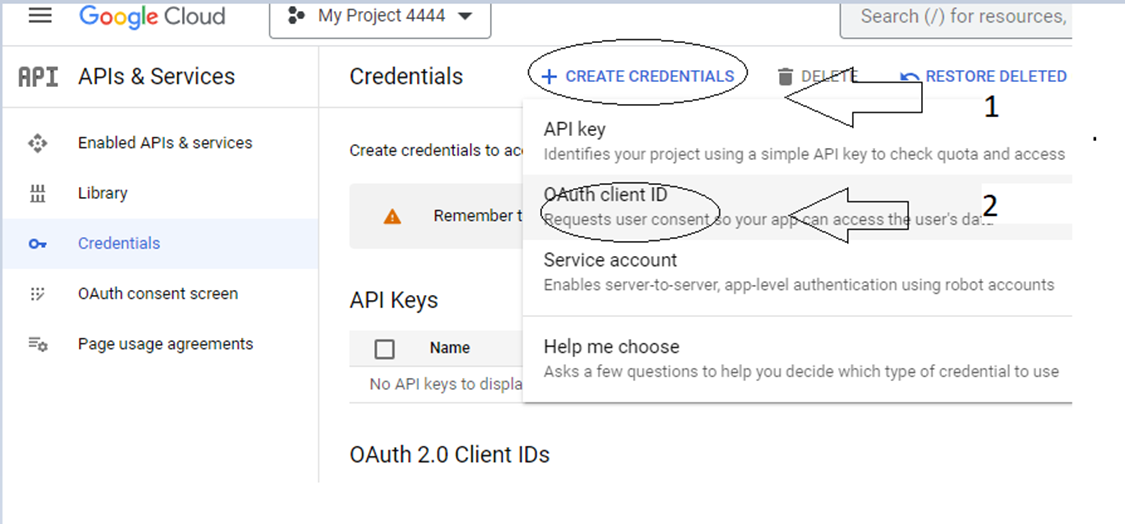1125x524 pixels.
Task: Choose API key from the dropdown
Action: (x=797, y=141)
